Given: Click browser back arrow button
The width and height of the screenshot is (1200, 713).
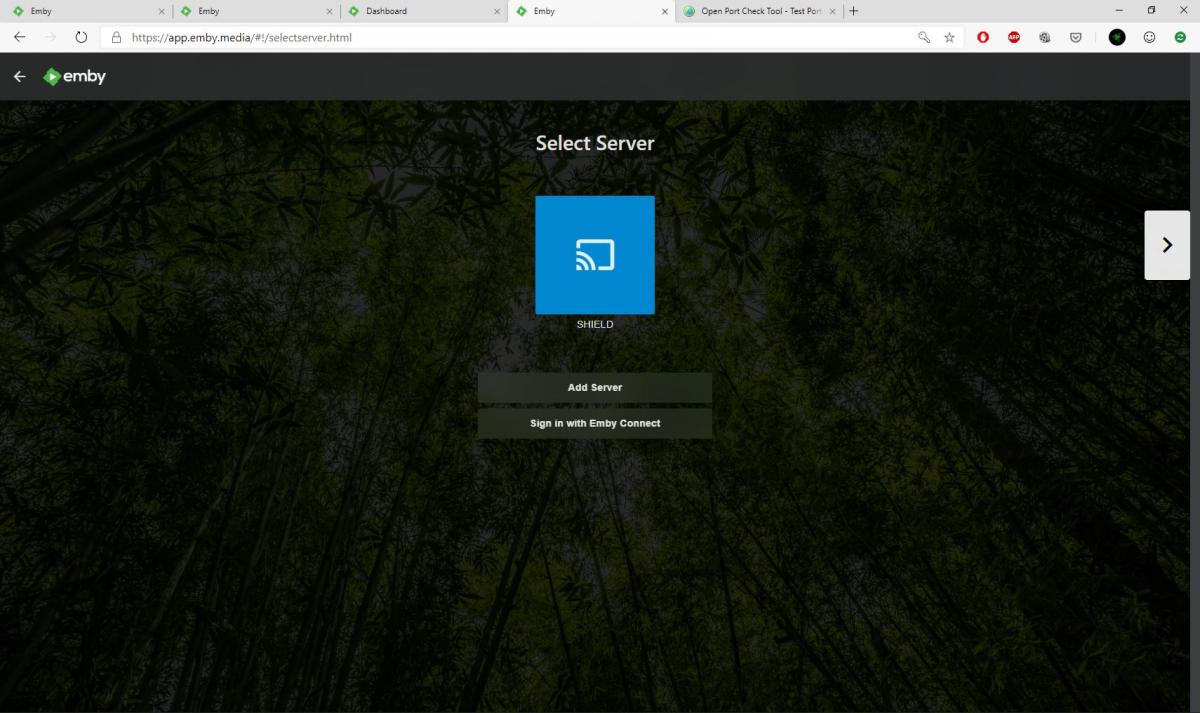Looking at the screenshot, I should point(20,38).
